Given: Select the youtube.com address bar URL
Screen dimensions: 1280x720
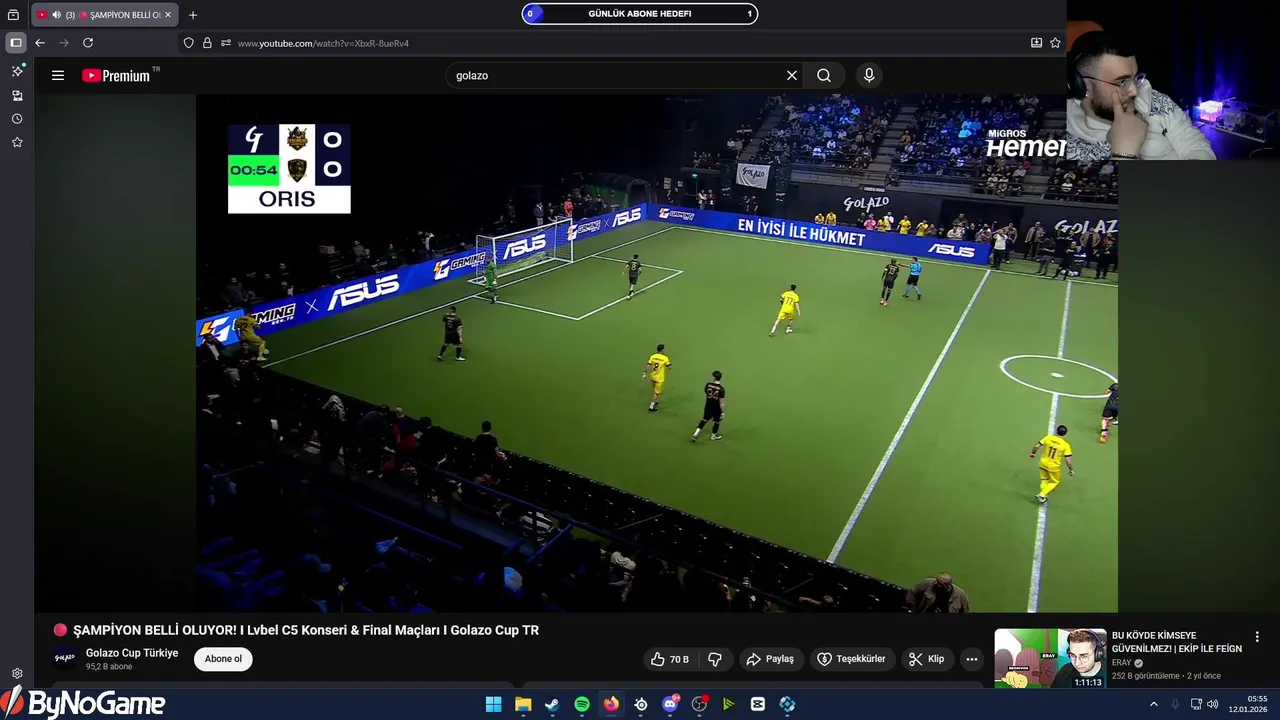Looking at the screenshot, I should (323, 43).
